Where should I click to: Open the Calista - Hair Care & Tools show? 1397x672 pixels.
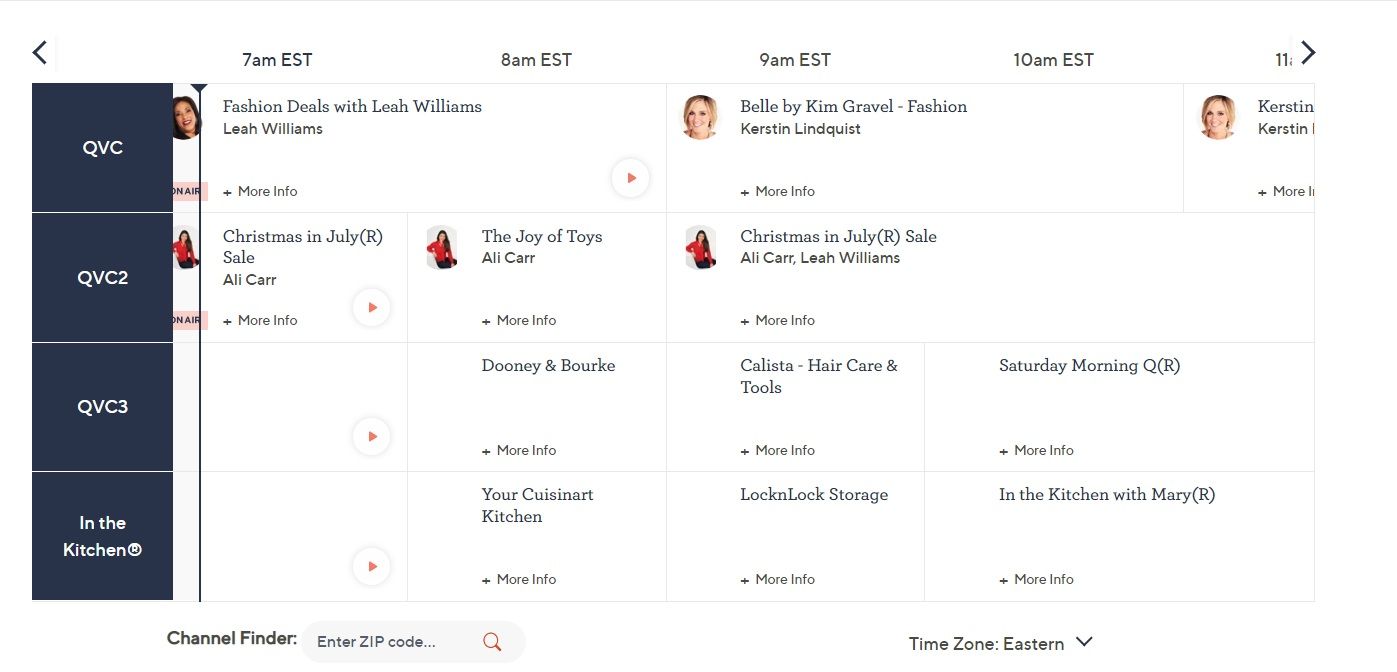coord(818,376)
